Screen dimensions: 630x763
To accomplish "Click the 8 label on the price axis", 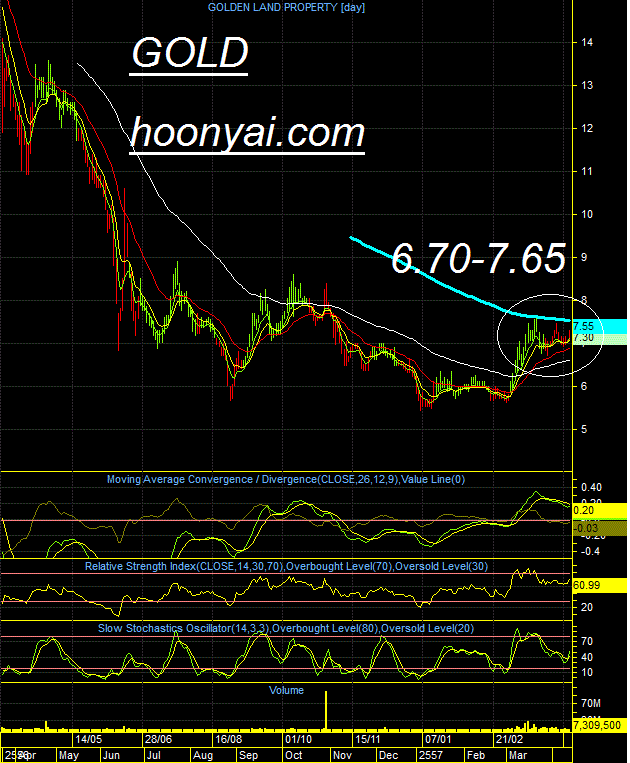I will (x=584, y=300).
